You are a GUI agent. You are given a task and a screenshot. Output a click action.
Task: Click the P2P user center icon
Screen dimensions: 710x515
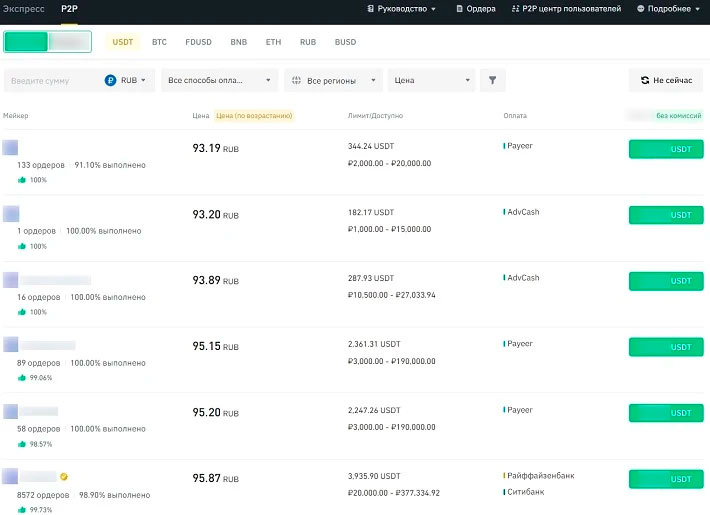[x=515, y=9]
